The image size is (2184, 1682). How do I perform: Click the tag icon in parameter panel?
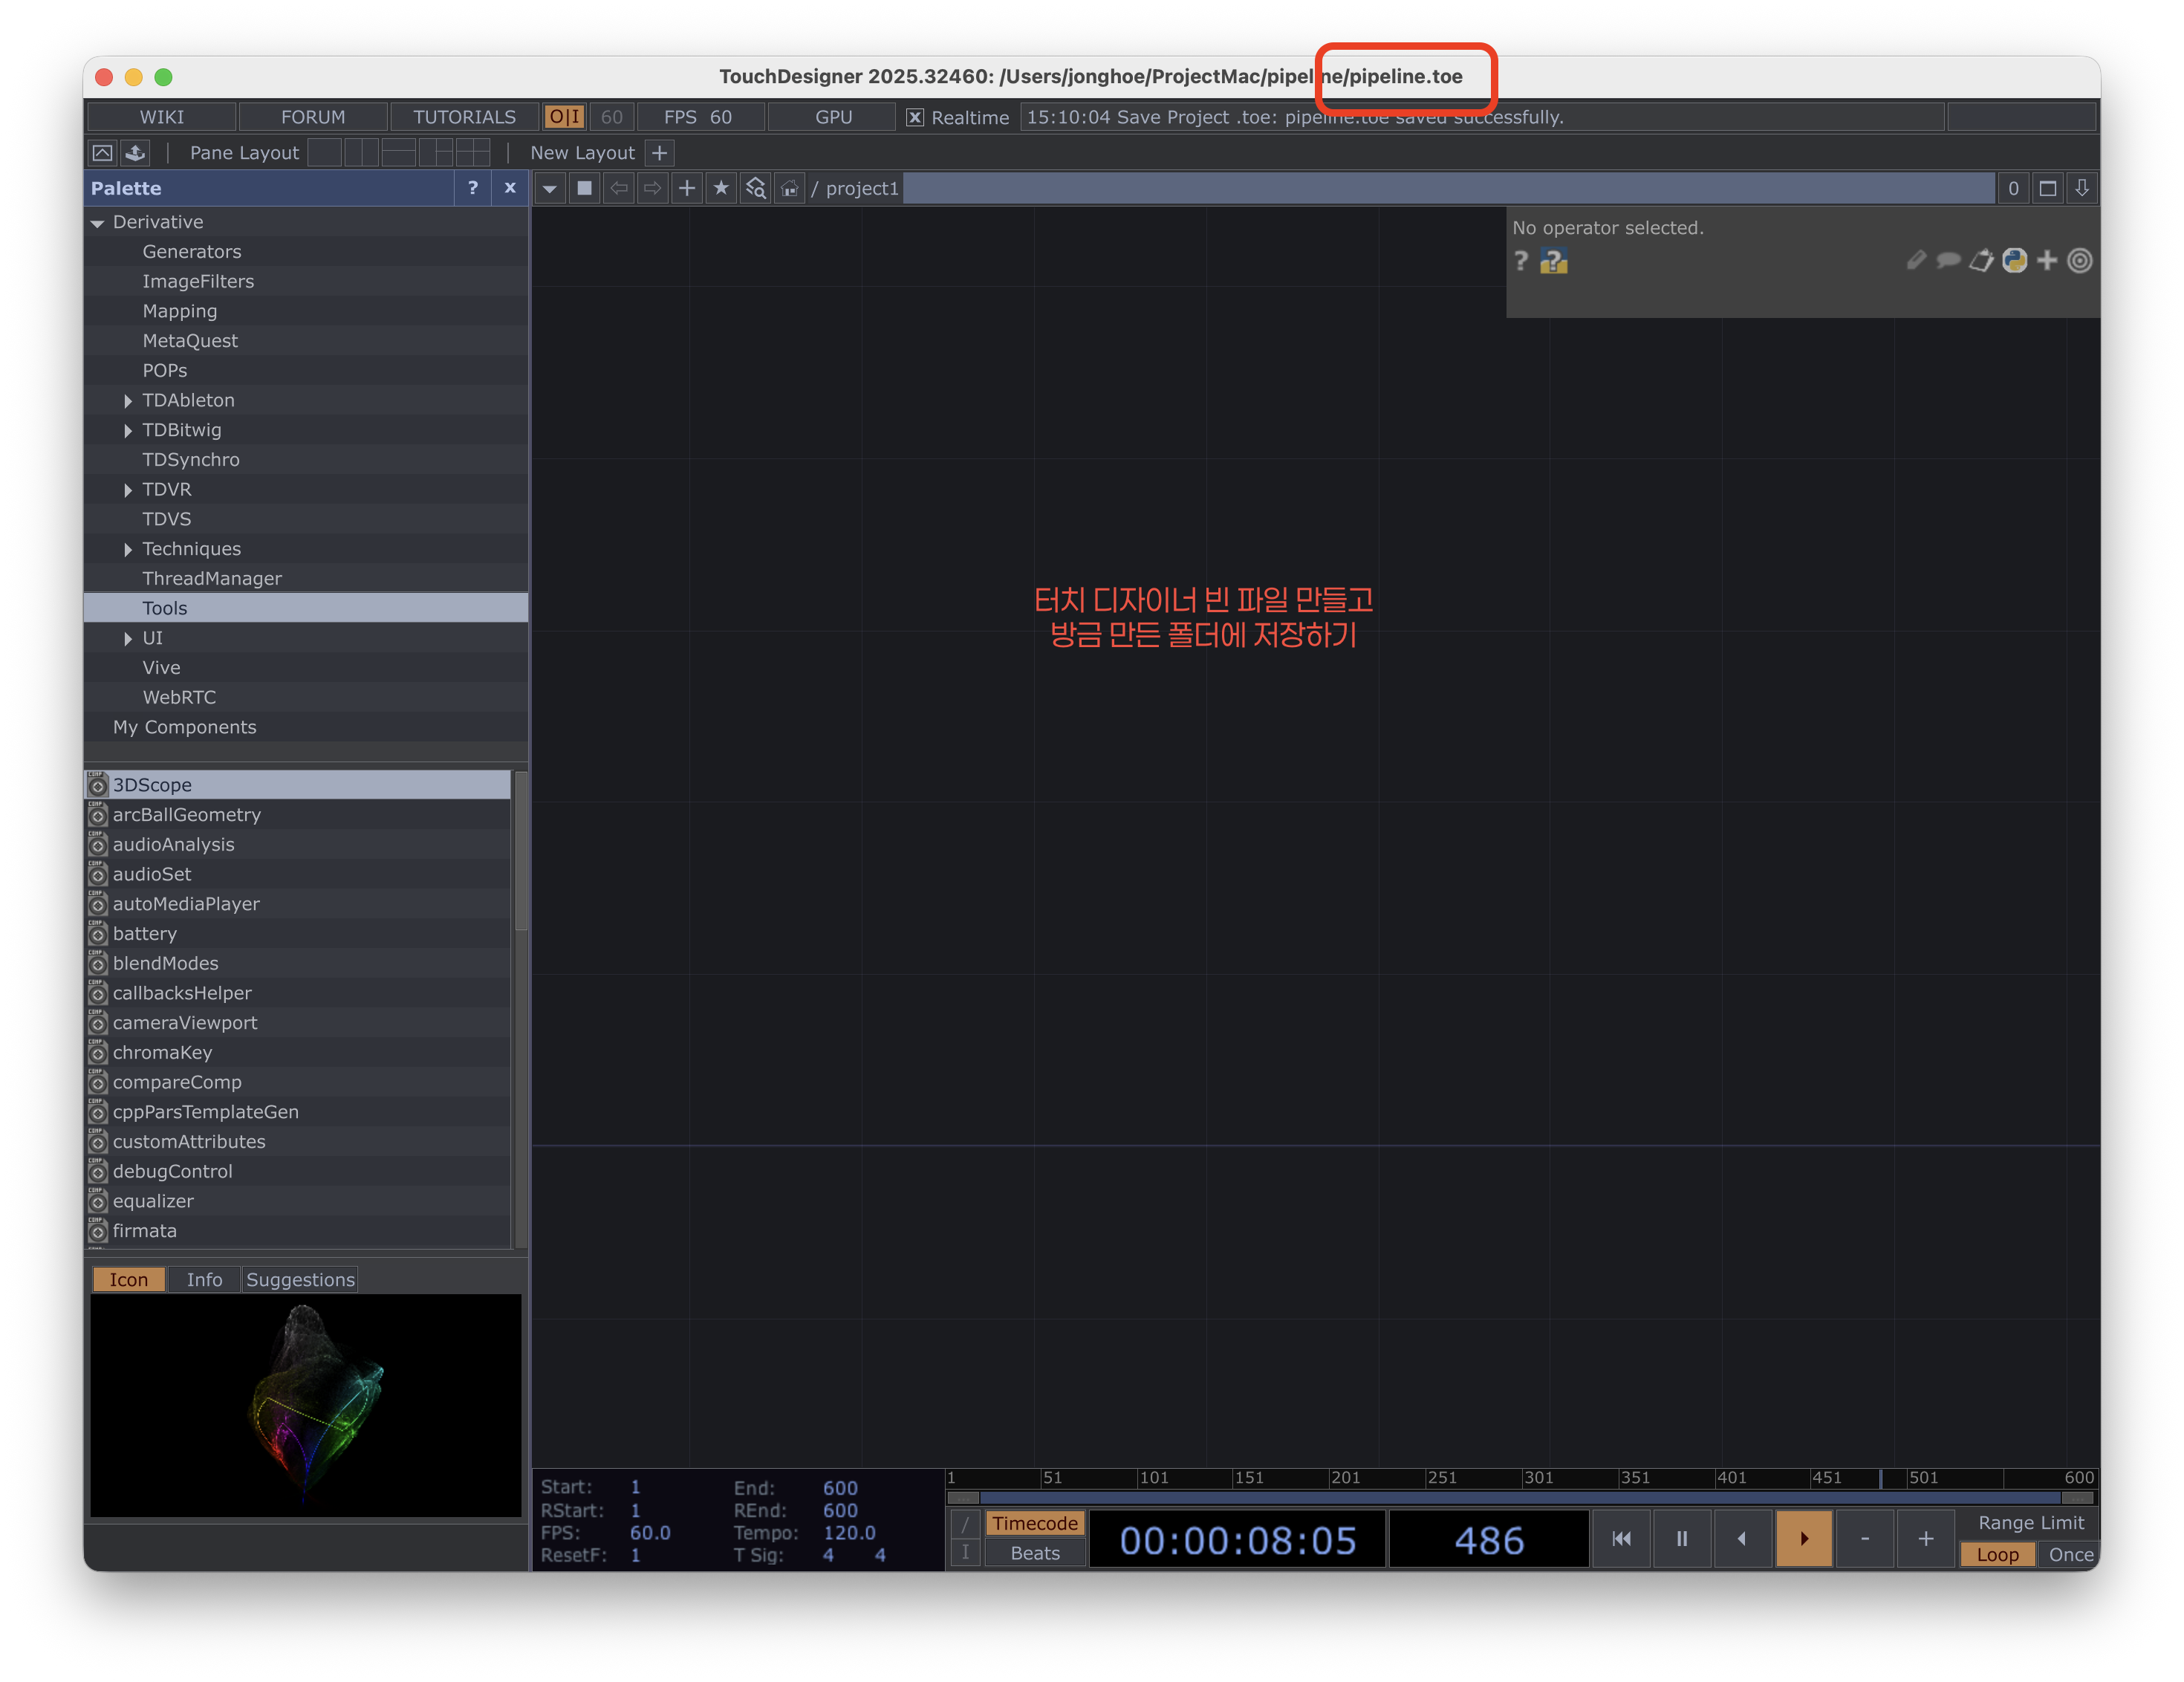pyautogui.click(x=1981, y=261)
